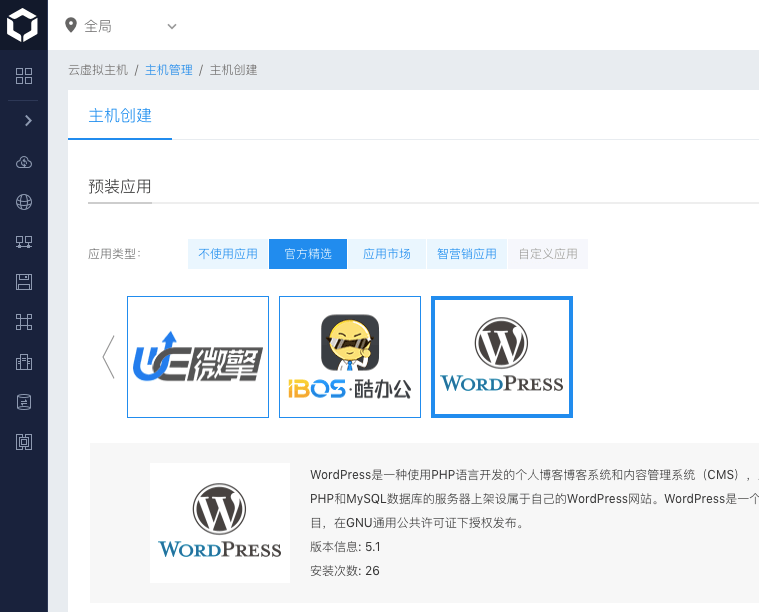Open the four-squares product overview icon
This screenshot has width=759, height=612.
tap(24, 76)
